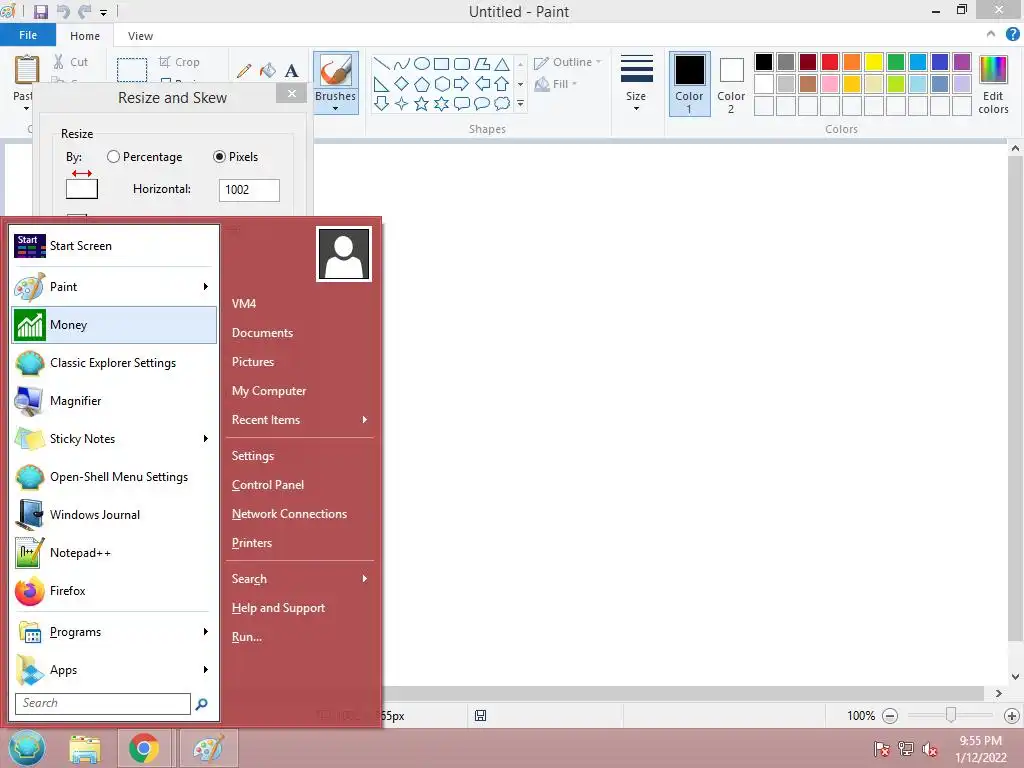Pick the Four-point star shape
This screenshot has height=768, width=1024.
[x=402, y=103]
